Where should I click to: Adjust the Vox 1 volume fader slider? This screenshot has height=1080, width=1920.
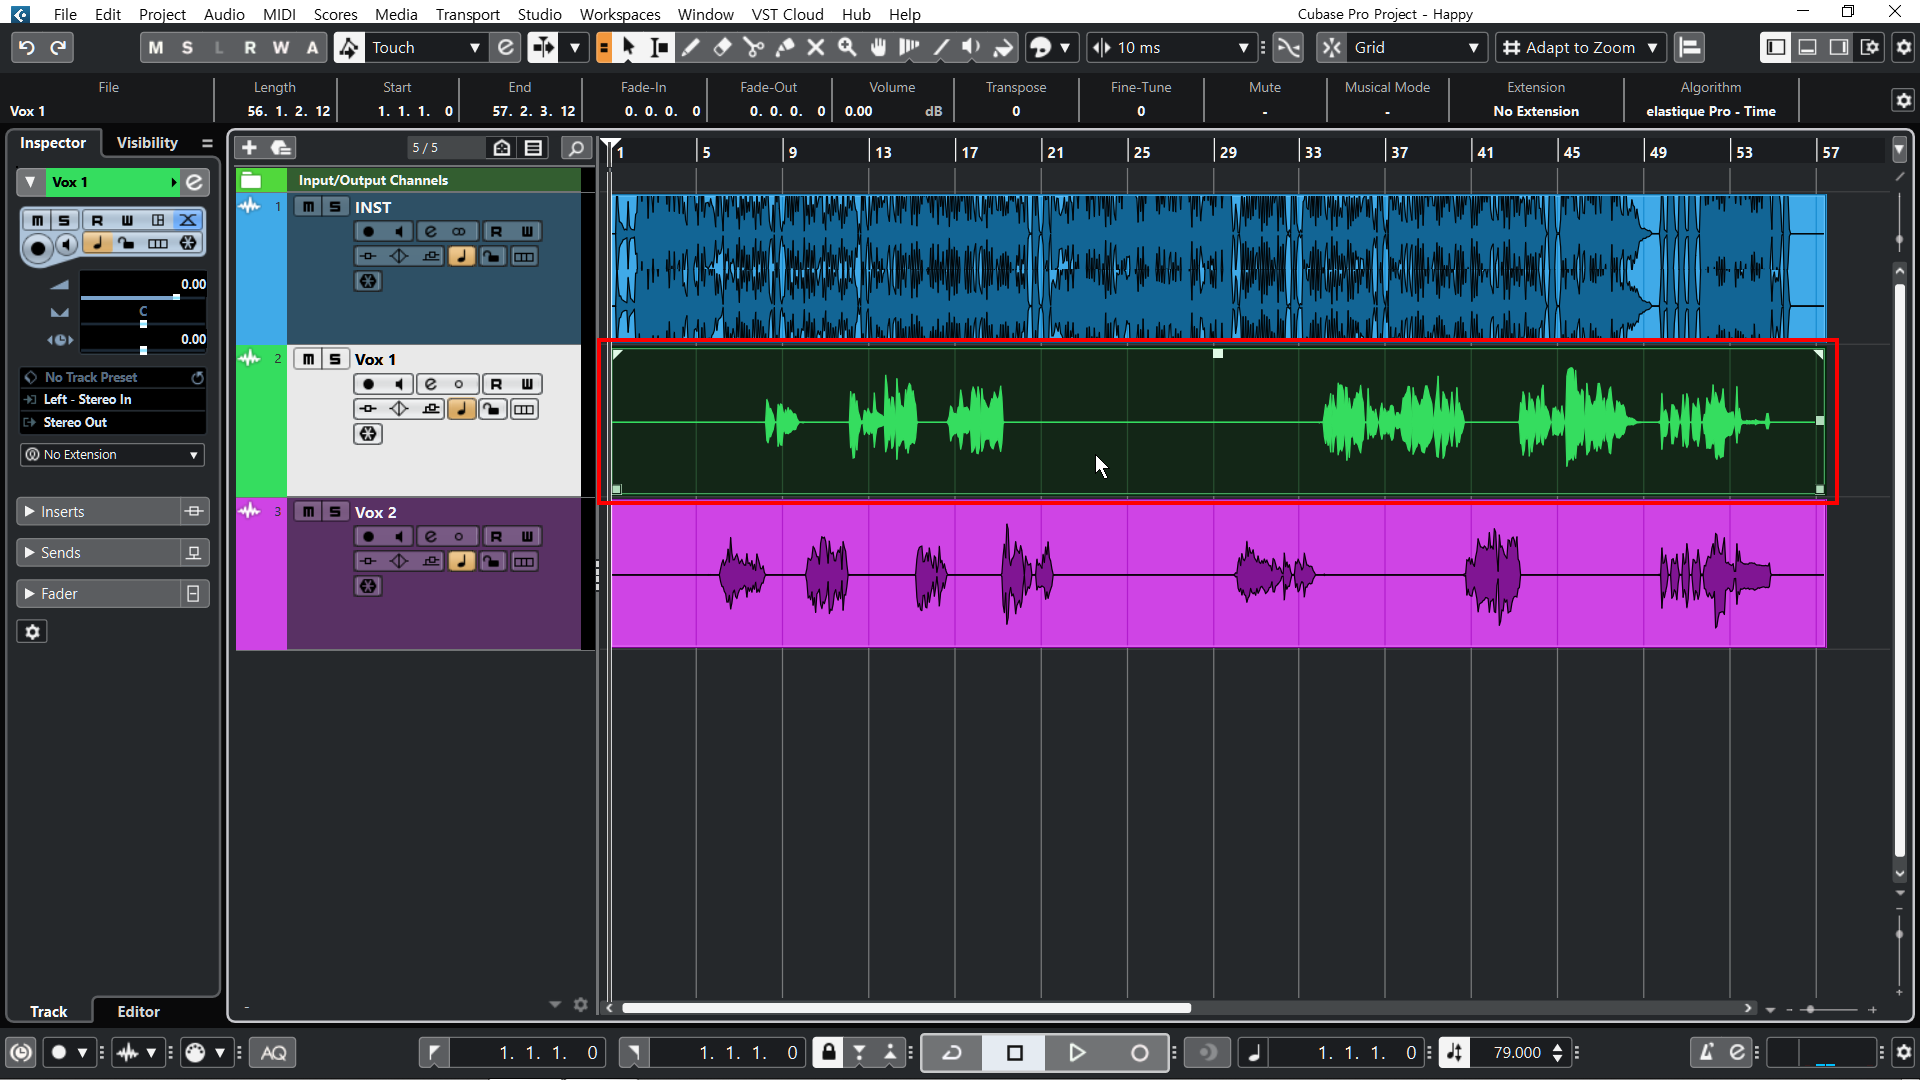click(176, 297)
